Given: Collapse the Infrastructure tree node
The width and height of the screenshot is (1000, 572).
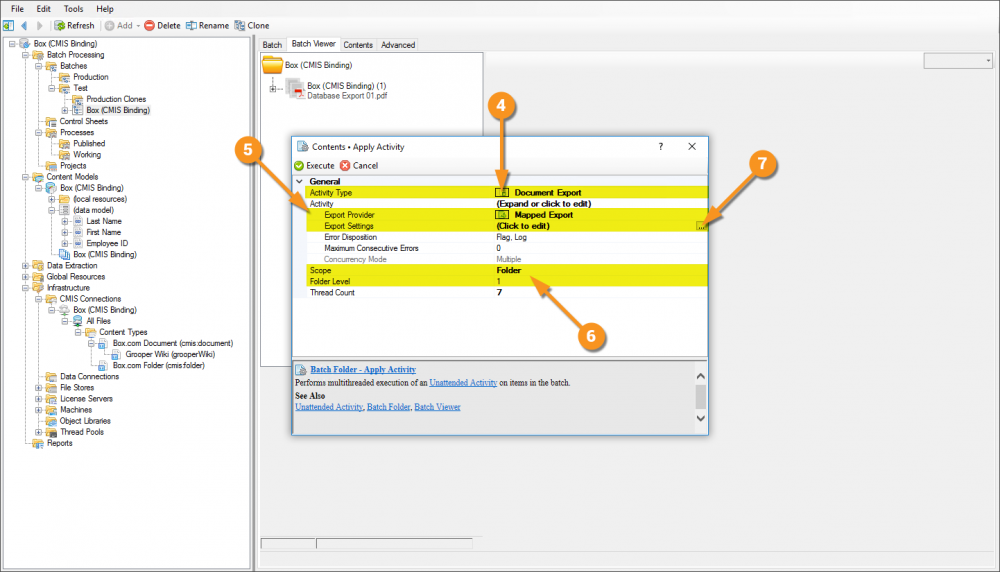Looking at the screenshot, I should [26, 288].
